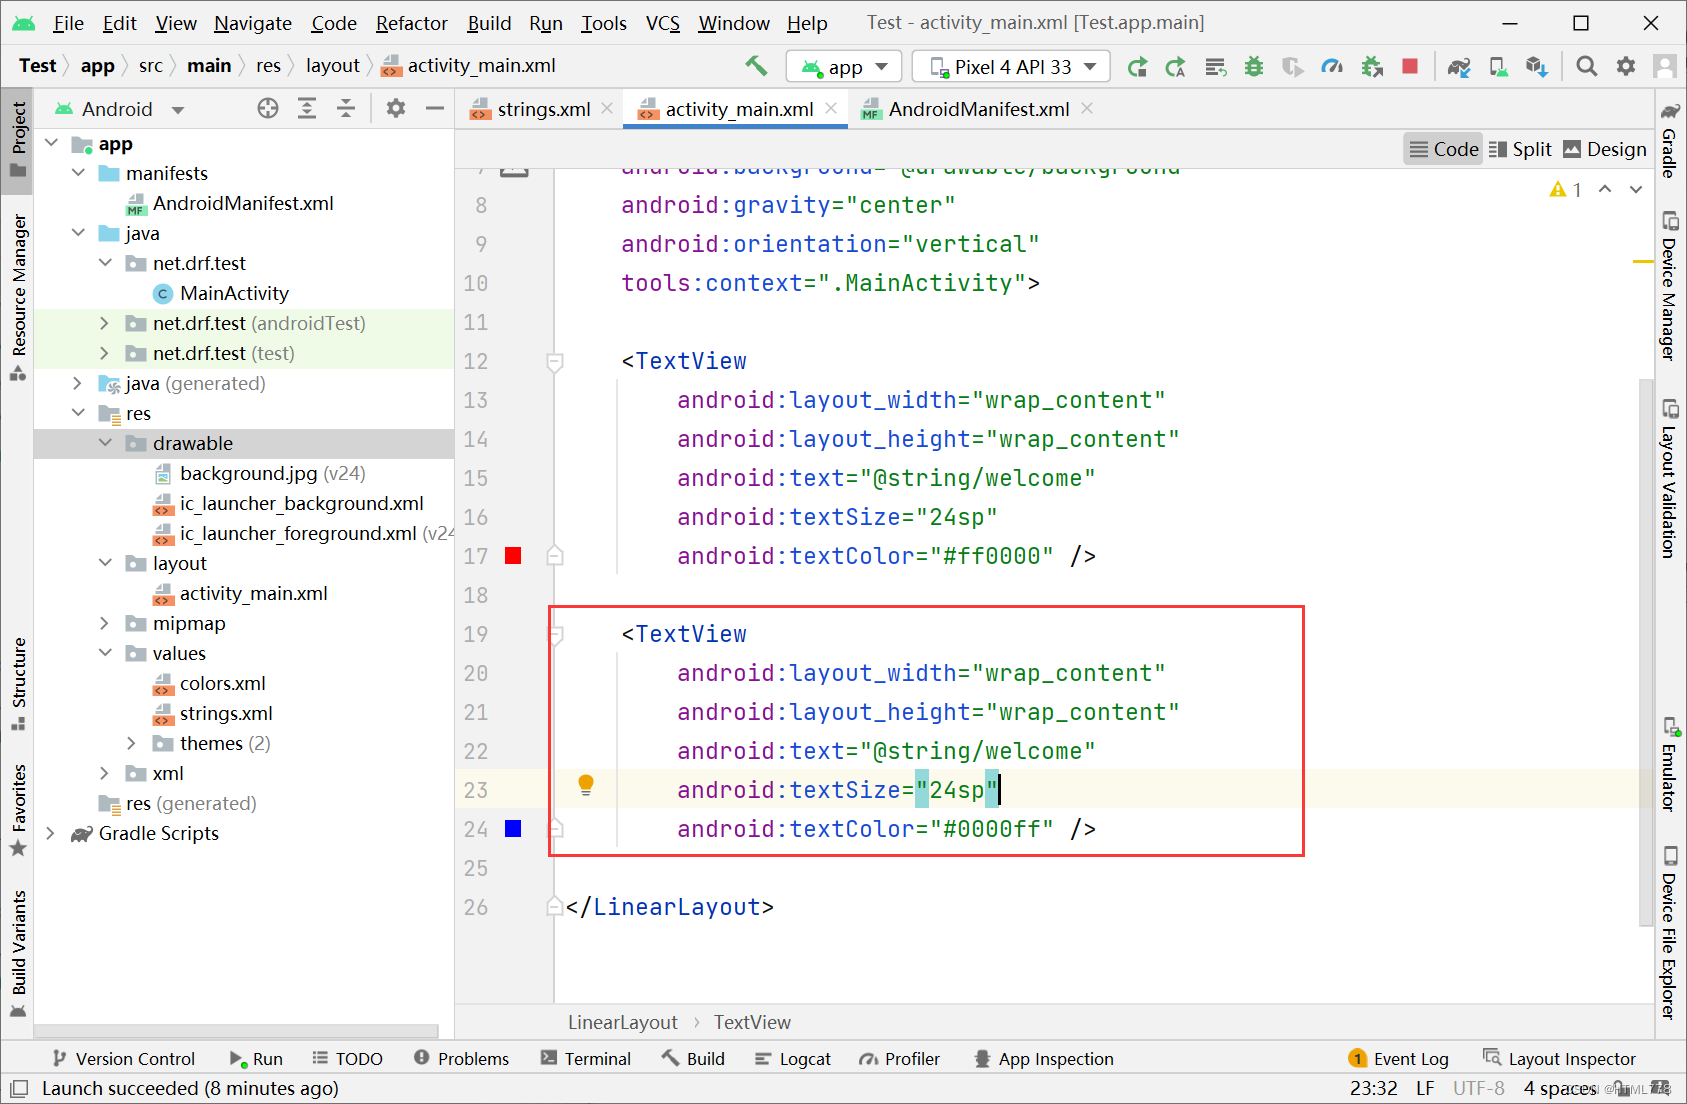Close the activity_main.xml tab
This screenshot has height=1104, width=1687.
click(831, 108)
